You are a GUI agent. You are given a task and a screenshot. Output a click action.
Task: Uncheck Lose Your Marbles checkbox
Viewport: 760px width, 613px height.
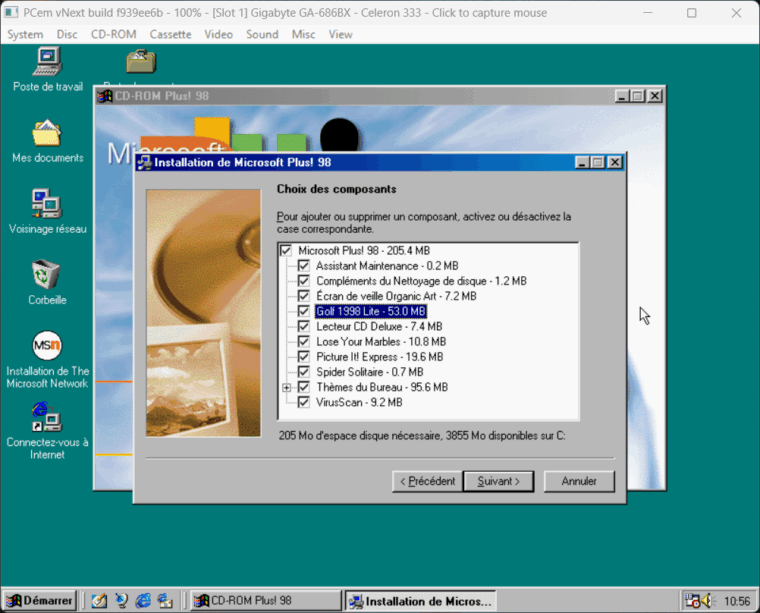coord(303,341)
